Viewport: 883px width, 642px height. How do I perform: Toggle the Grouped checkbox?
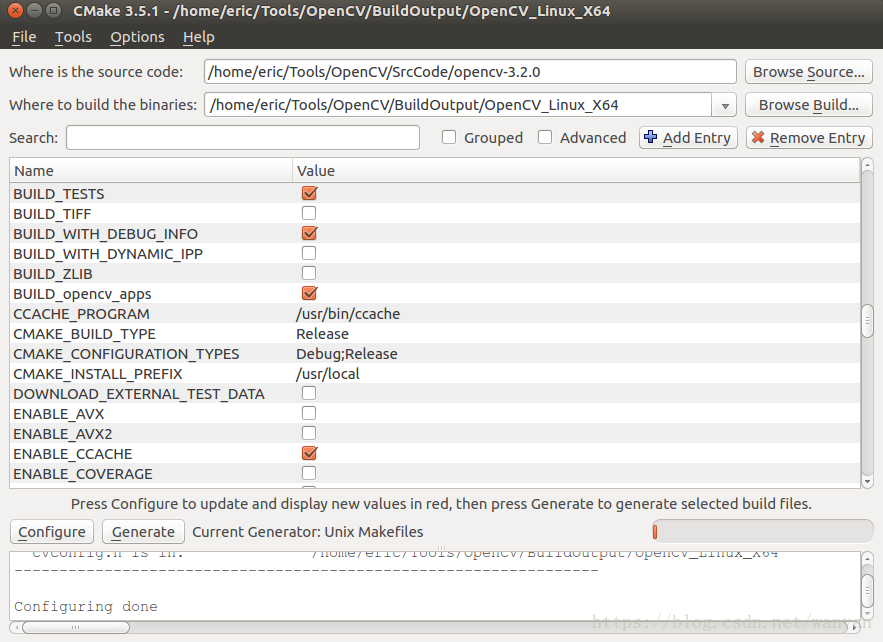[449, 137]
